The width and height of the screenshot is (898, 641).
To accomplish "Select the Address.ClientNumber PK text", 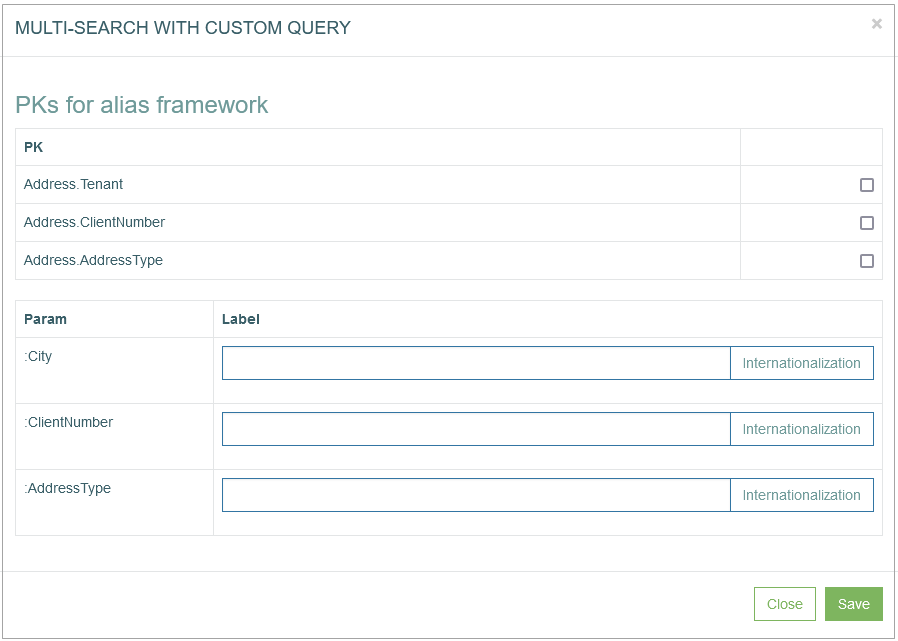I will click(x=94, y=222).
